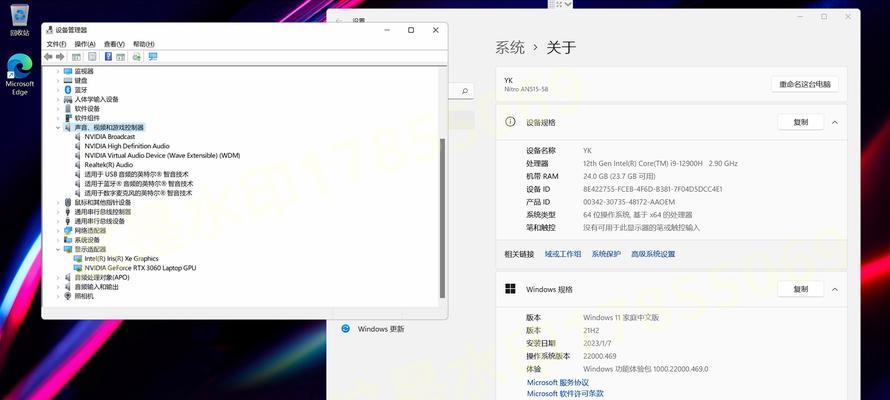
Task: Click the Settings search input field
Action: pyautogui.click(x=460, y=91)
